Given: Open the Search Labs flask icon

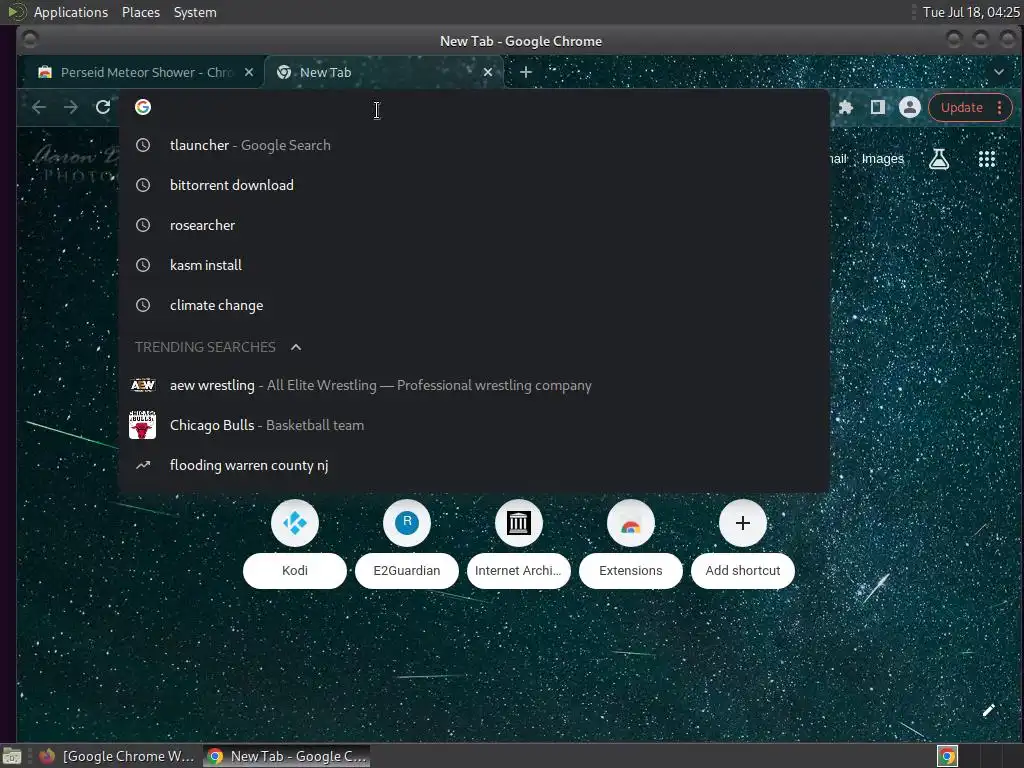Looking at the screenshot, I should pos(939,159).
